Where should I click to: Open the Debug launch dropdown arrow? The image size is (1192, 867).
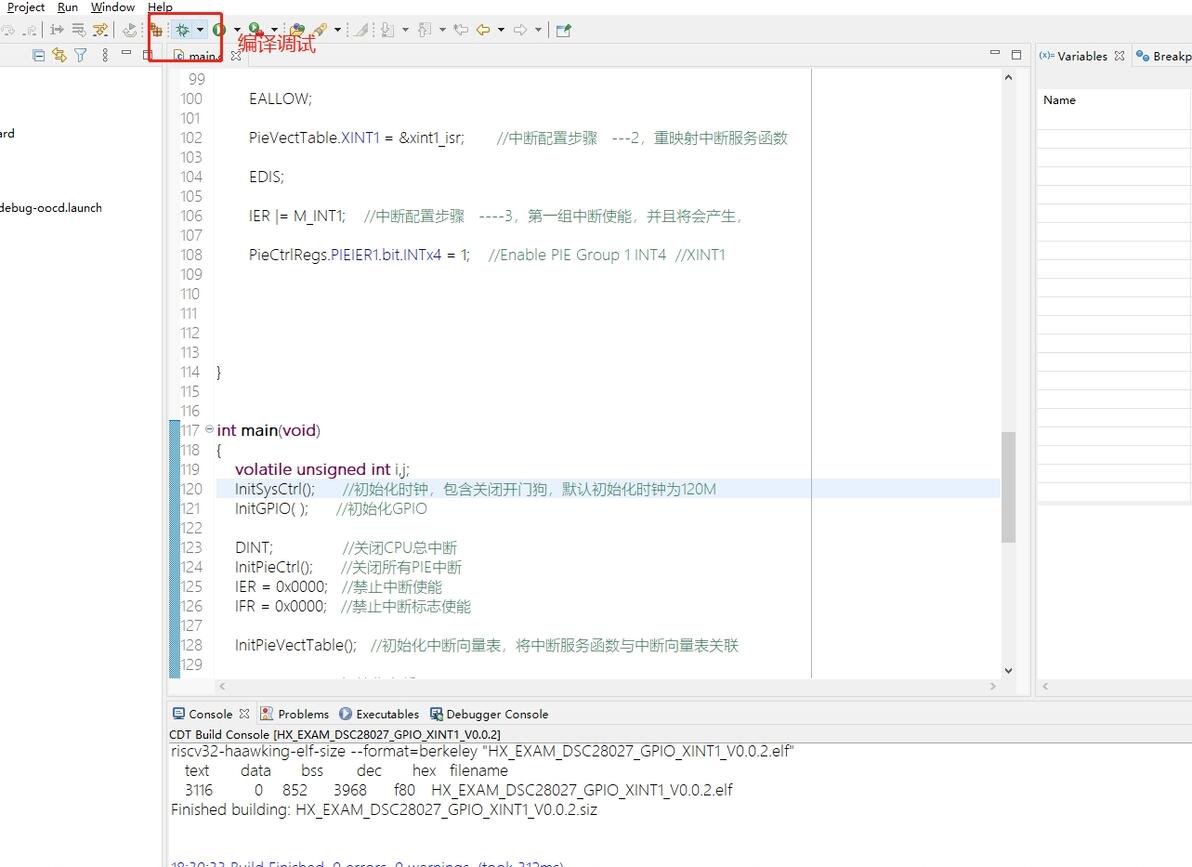pyautogui.click(x=200, y=30)
